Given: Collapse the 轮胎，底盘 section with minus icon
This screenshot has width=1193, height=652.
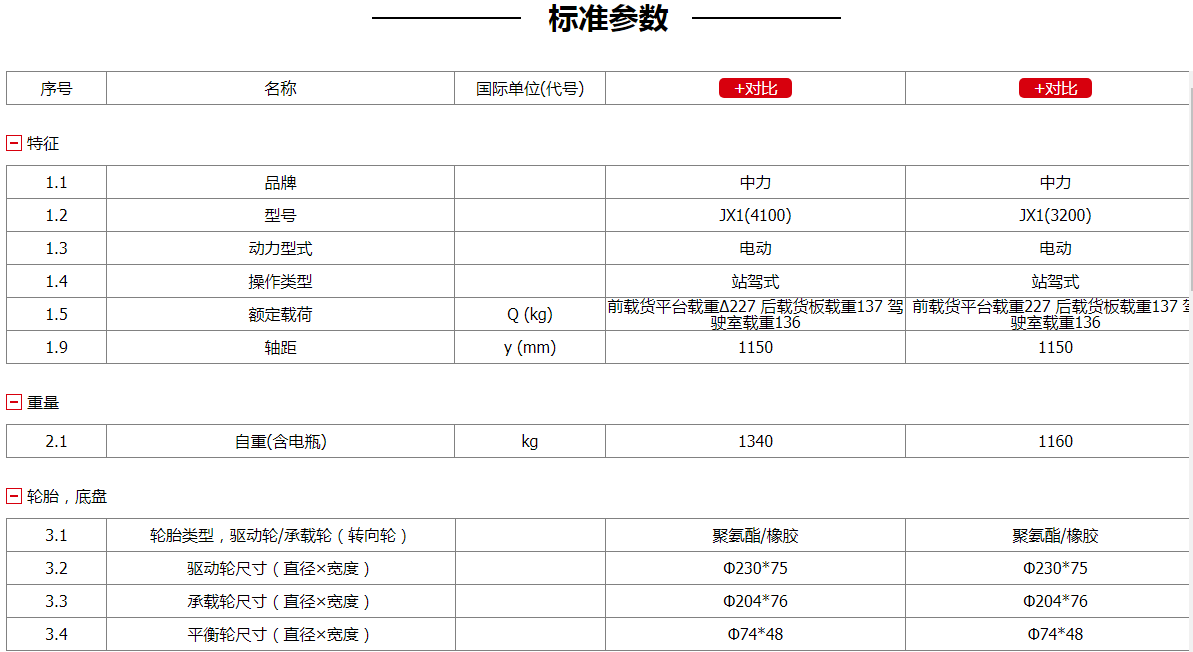Looking at the screenshot, I should click(x=14, y=496).
